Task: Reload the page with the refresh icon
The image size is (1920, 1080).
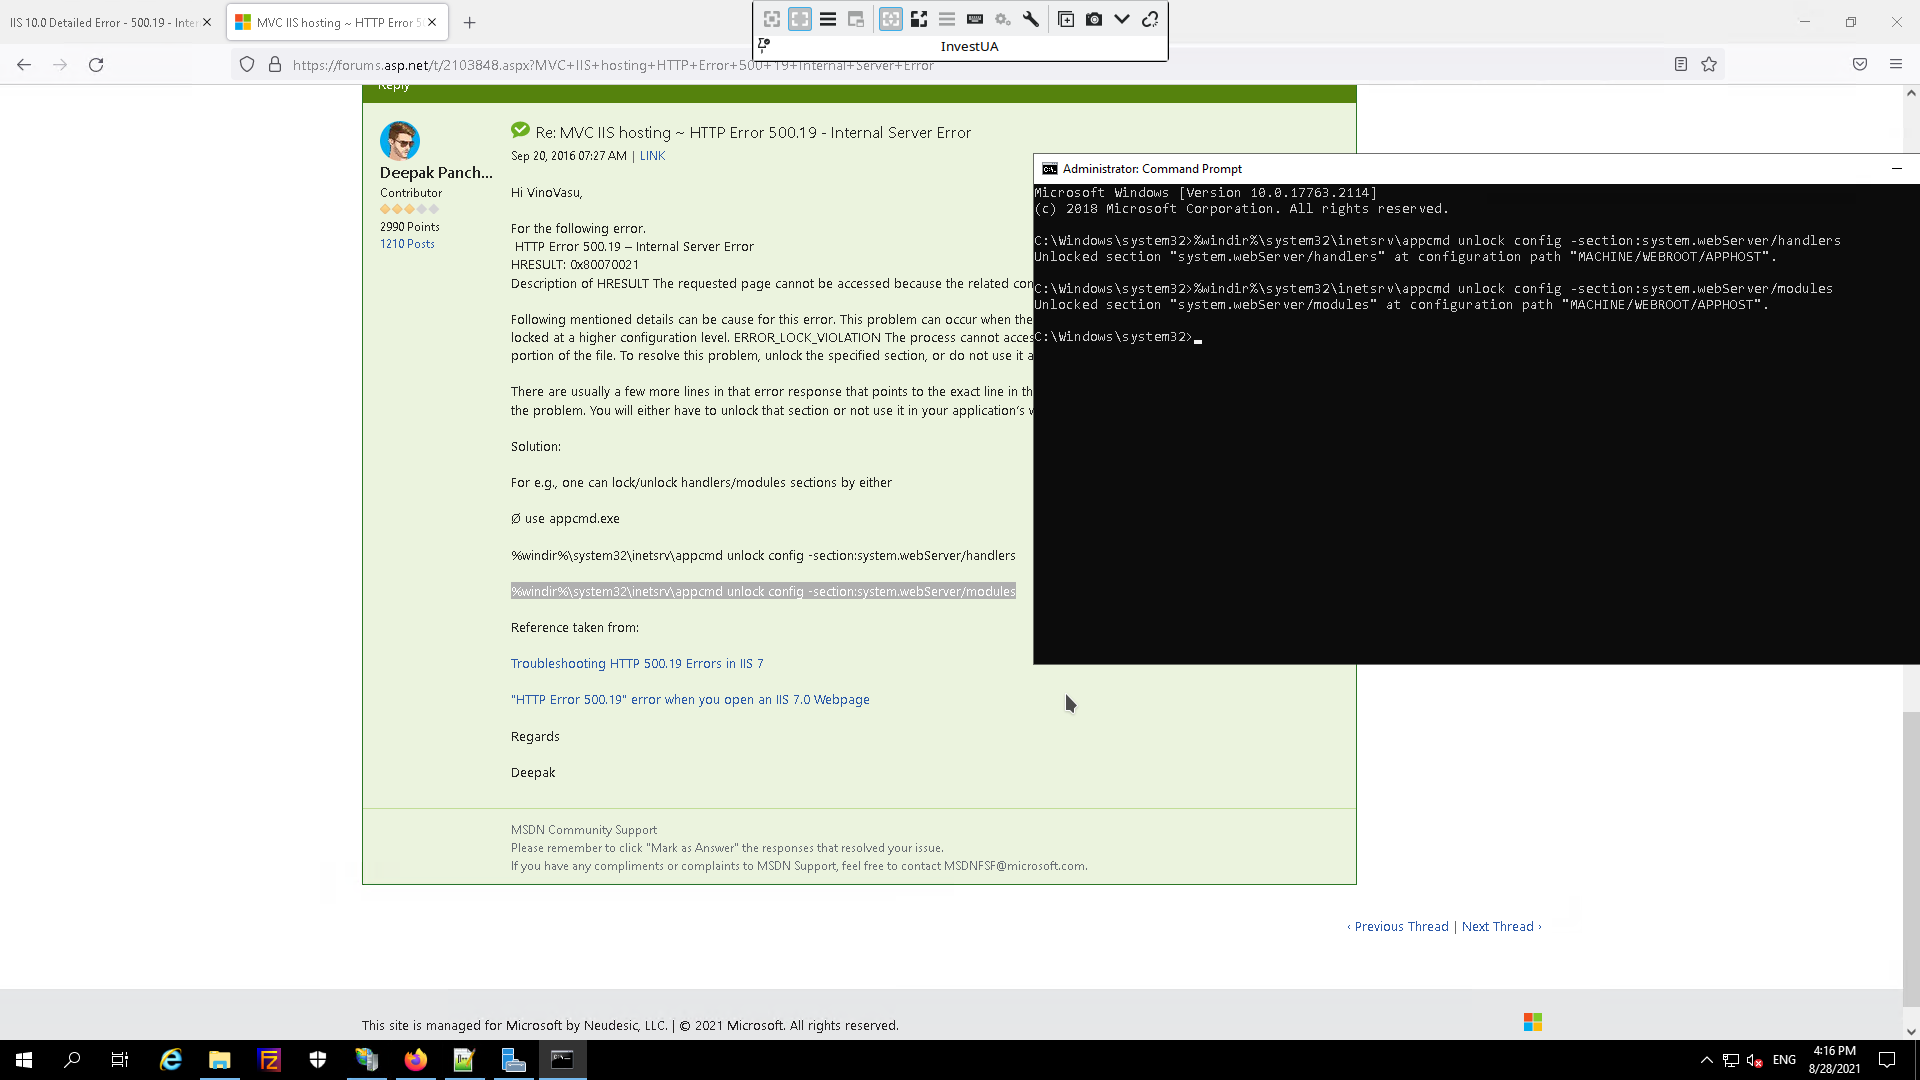Action: click(x=96, y=65)
